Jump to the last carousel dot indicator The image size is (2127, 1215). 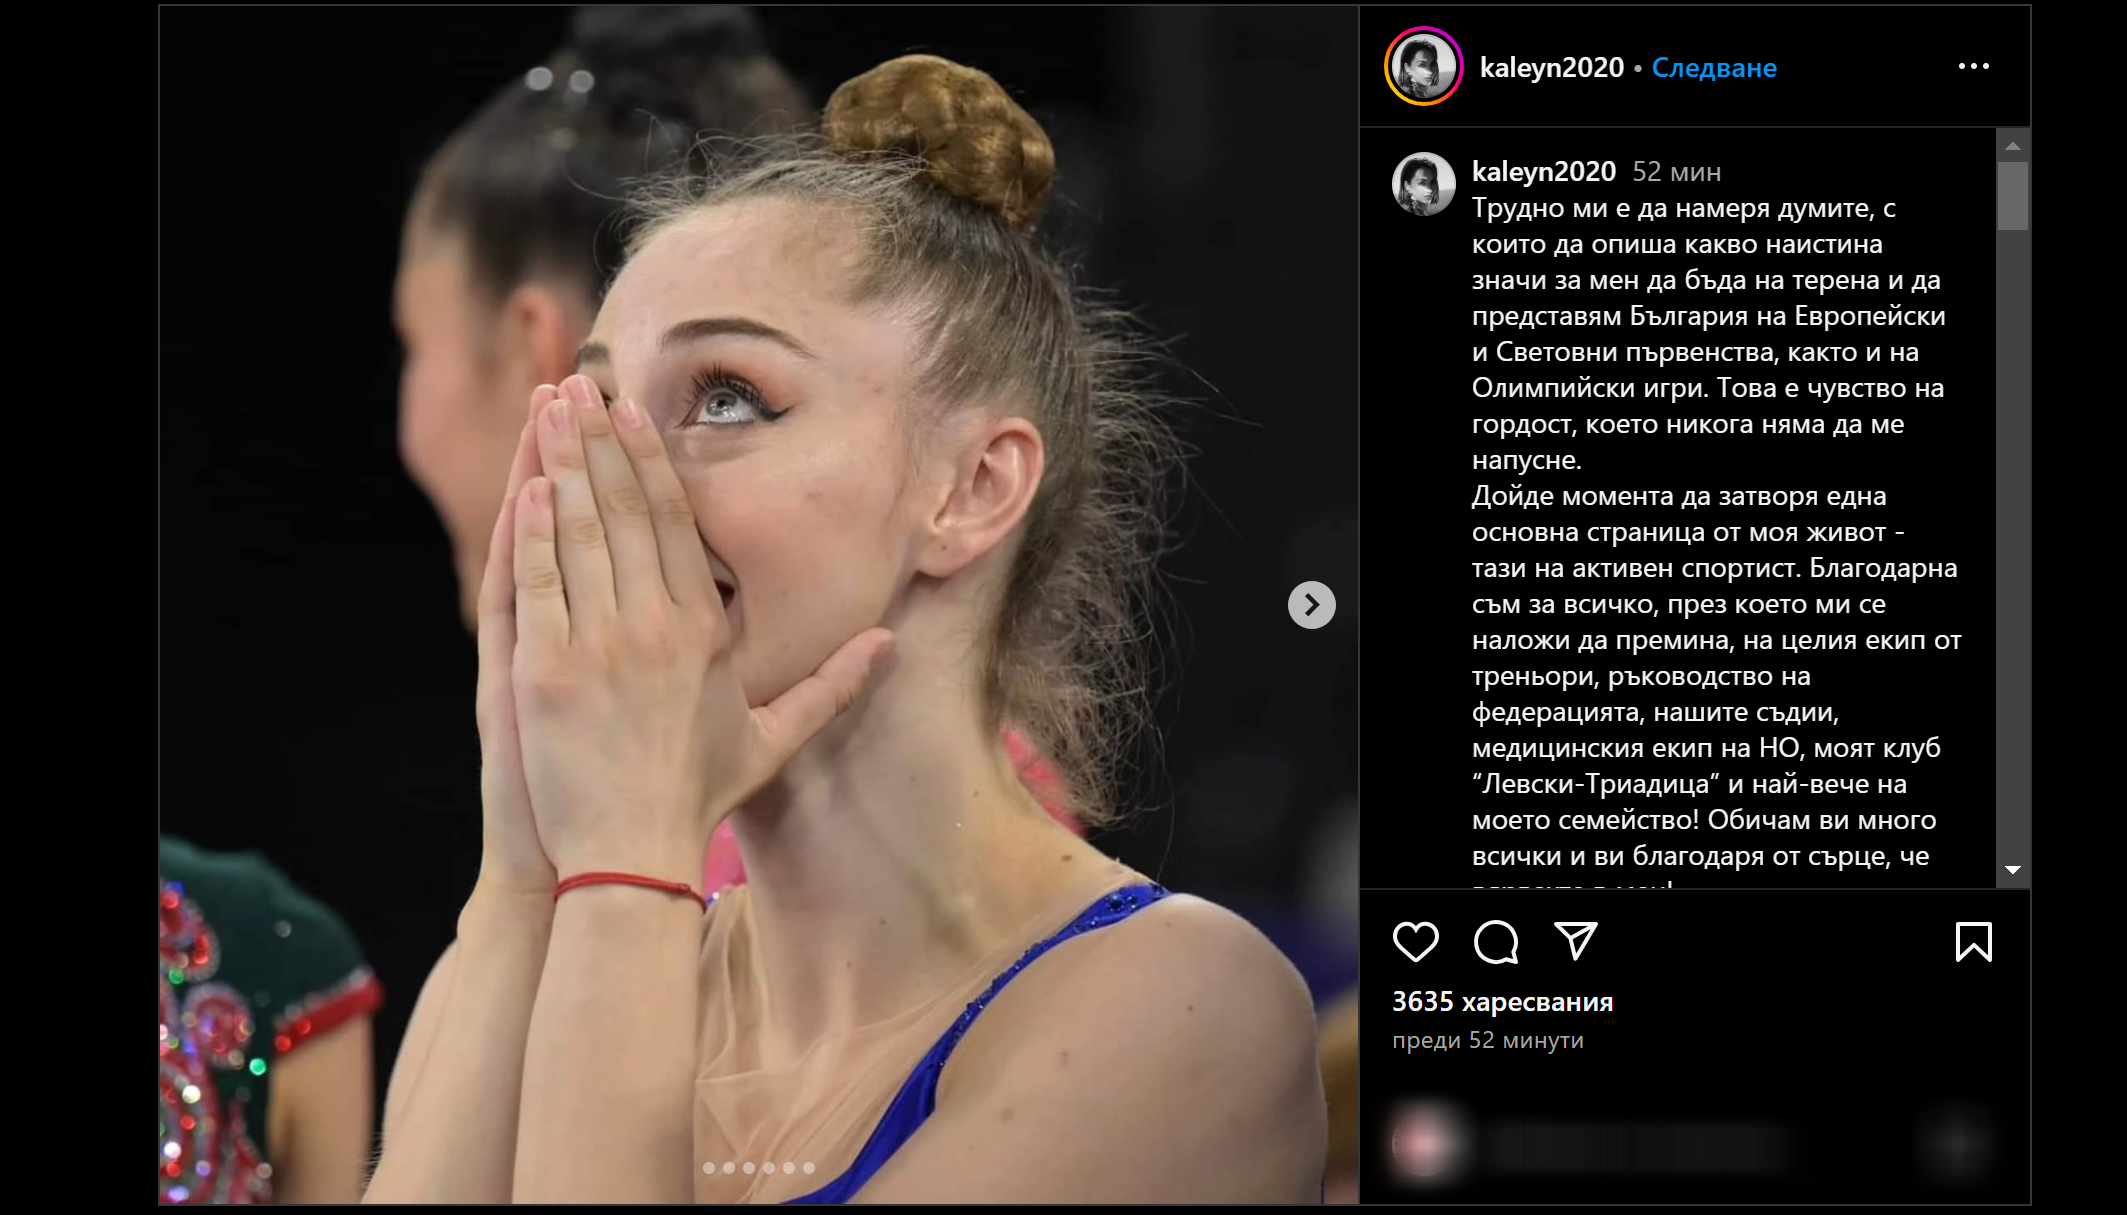pos(809,1168)
